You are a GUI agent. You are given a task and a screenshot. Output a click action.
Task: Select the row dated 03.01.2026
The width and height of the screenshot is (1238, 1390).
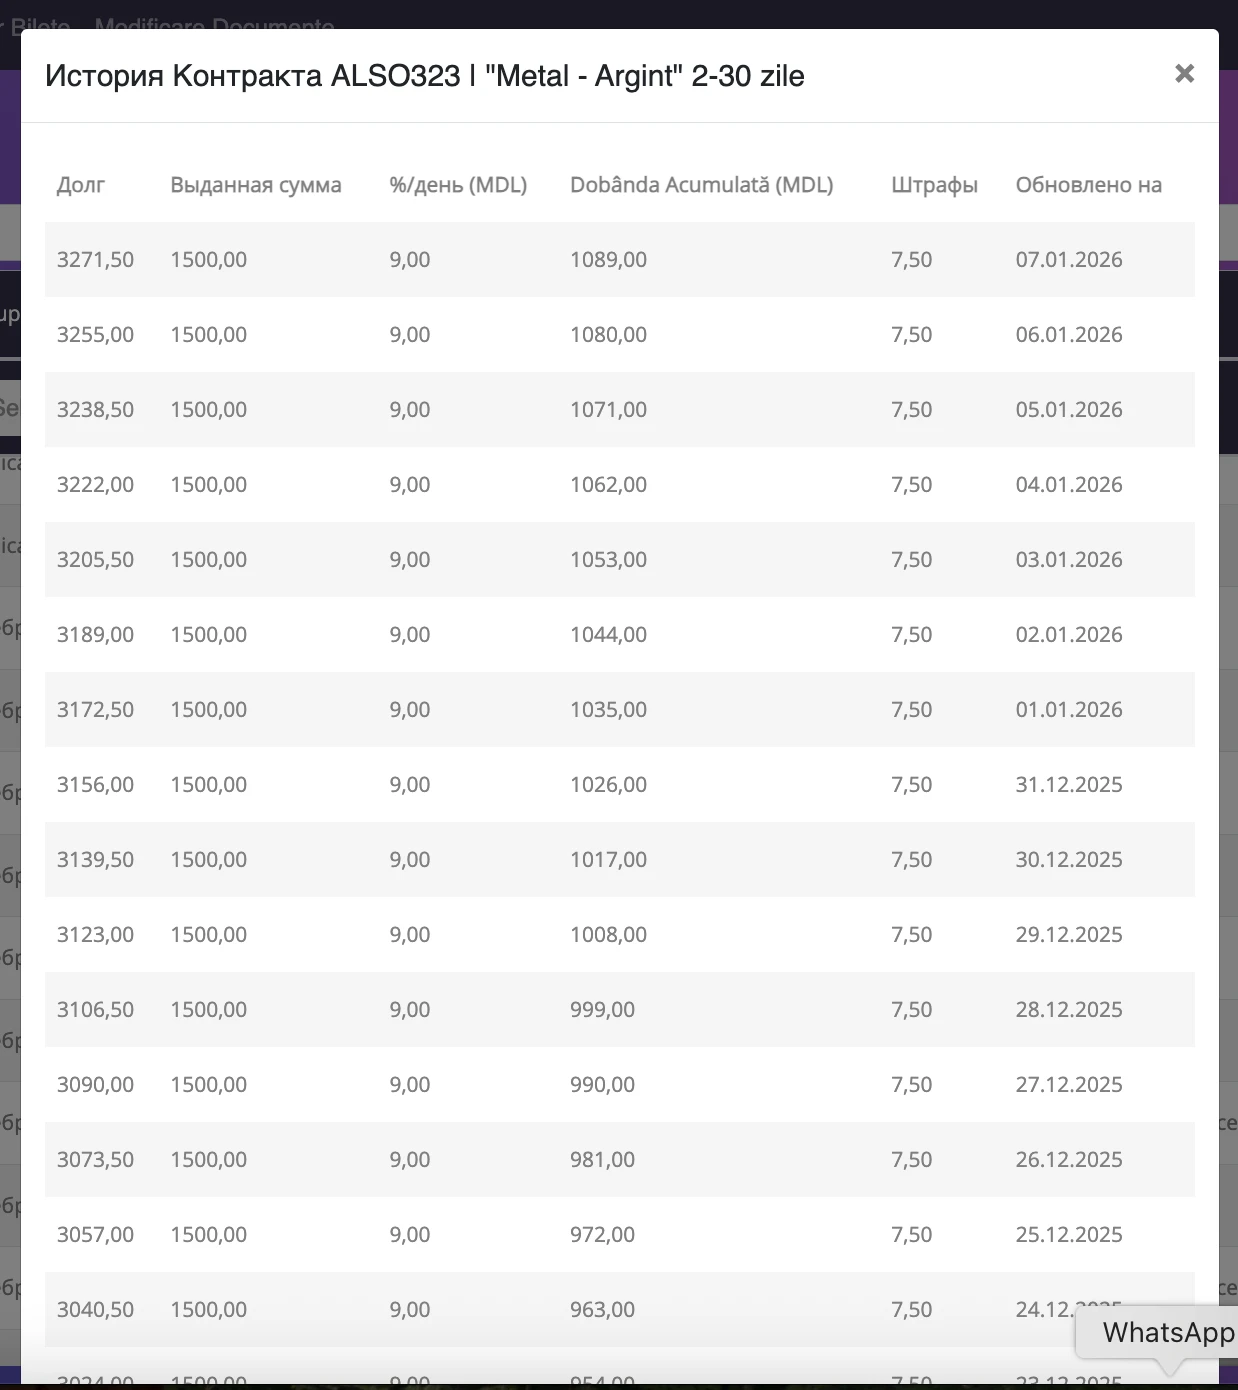pos(620,560)
